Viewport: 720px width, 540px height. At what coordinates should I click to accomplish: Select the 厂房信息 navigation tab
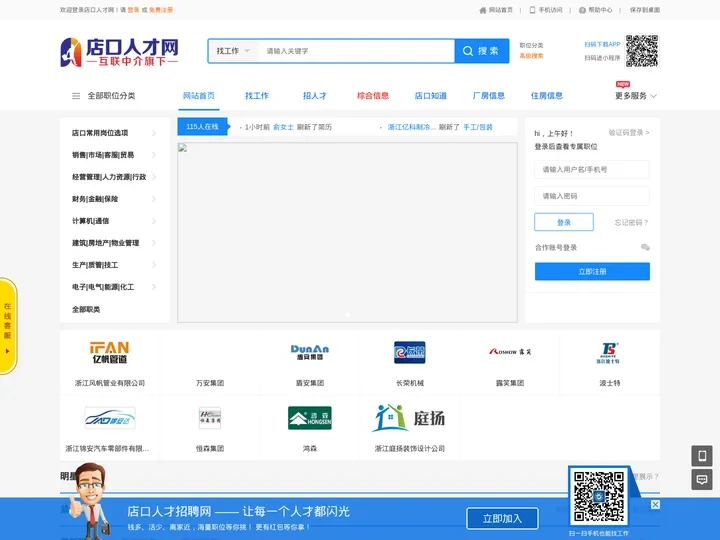click(x=489, y=96)
